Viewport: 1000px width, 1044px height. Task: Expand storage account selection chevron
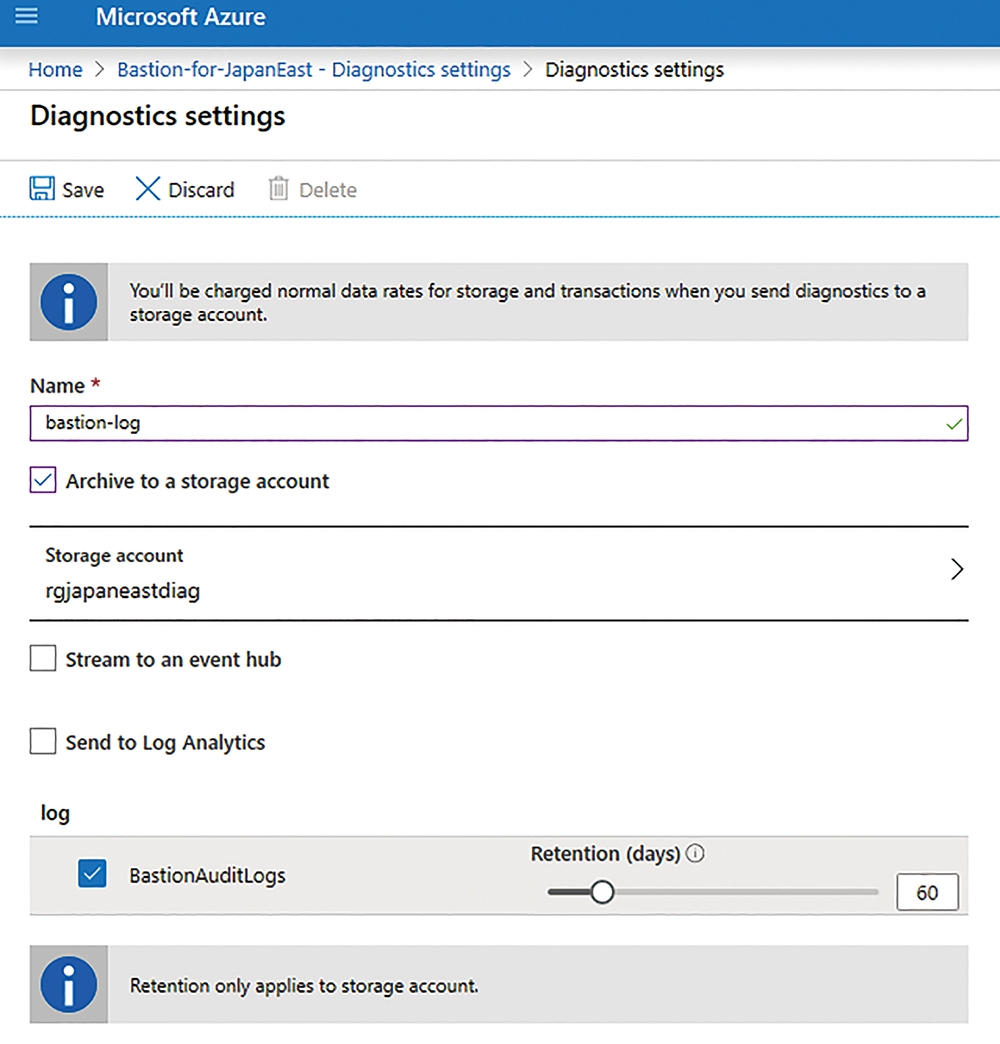[957, 569]
